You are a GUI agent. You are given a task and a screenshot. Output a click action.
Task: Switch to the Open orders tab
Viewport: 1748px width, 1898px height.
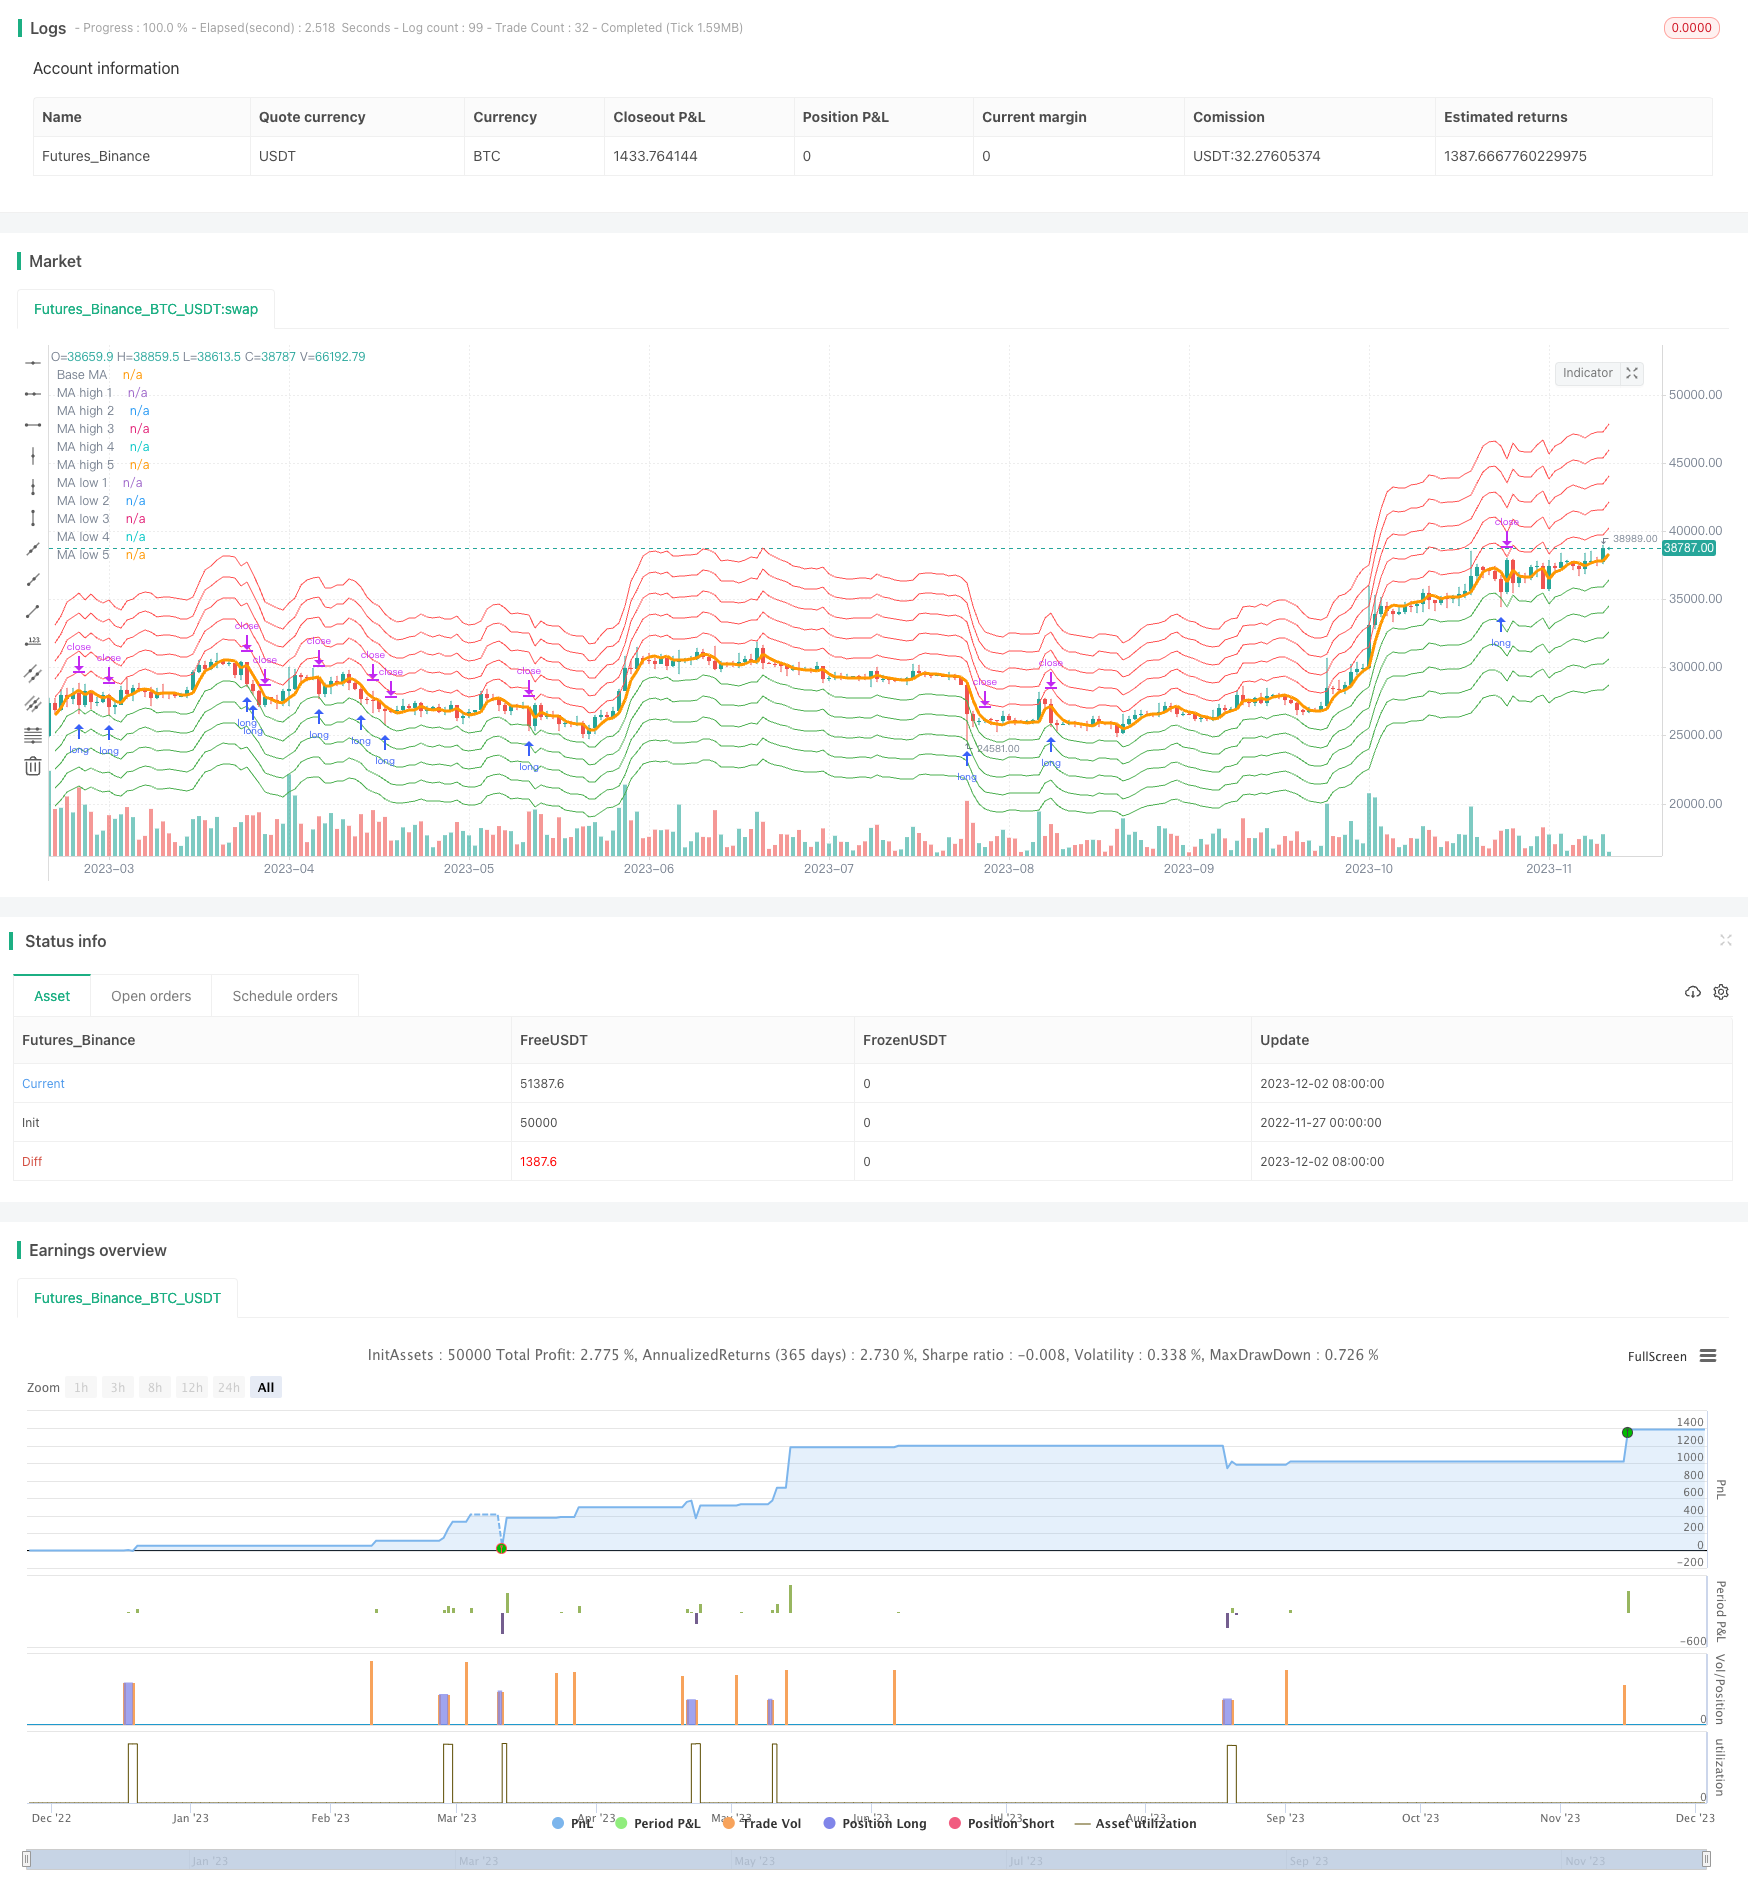point(151,996)
